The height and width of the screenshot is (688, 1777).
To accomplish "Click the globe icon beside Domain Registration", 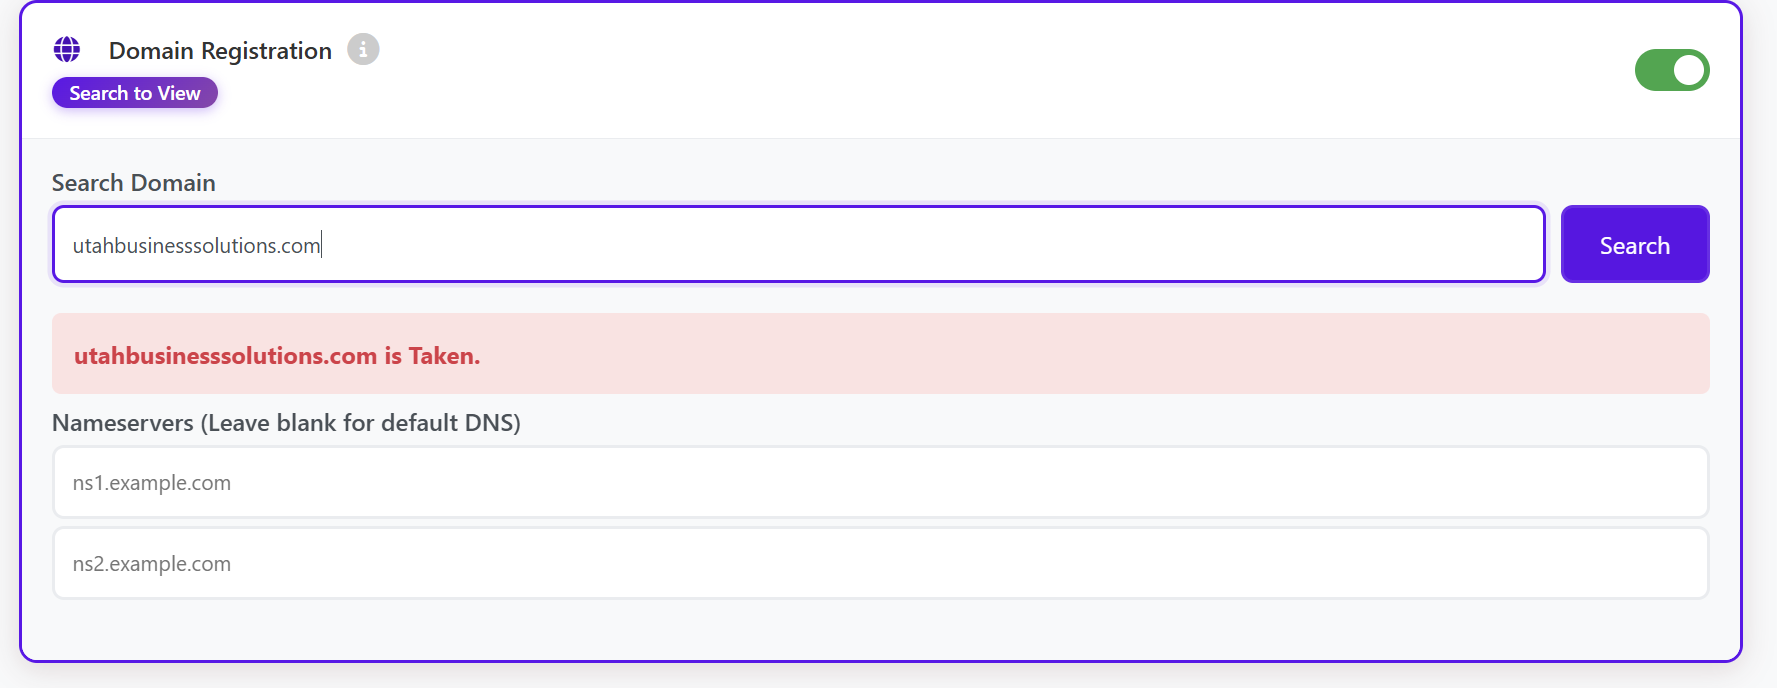I will (67, 49).
